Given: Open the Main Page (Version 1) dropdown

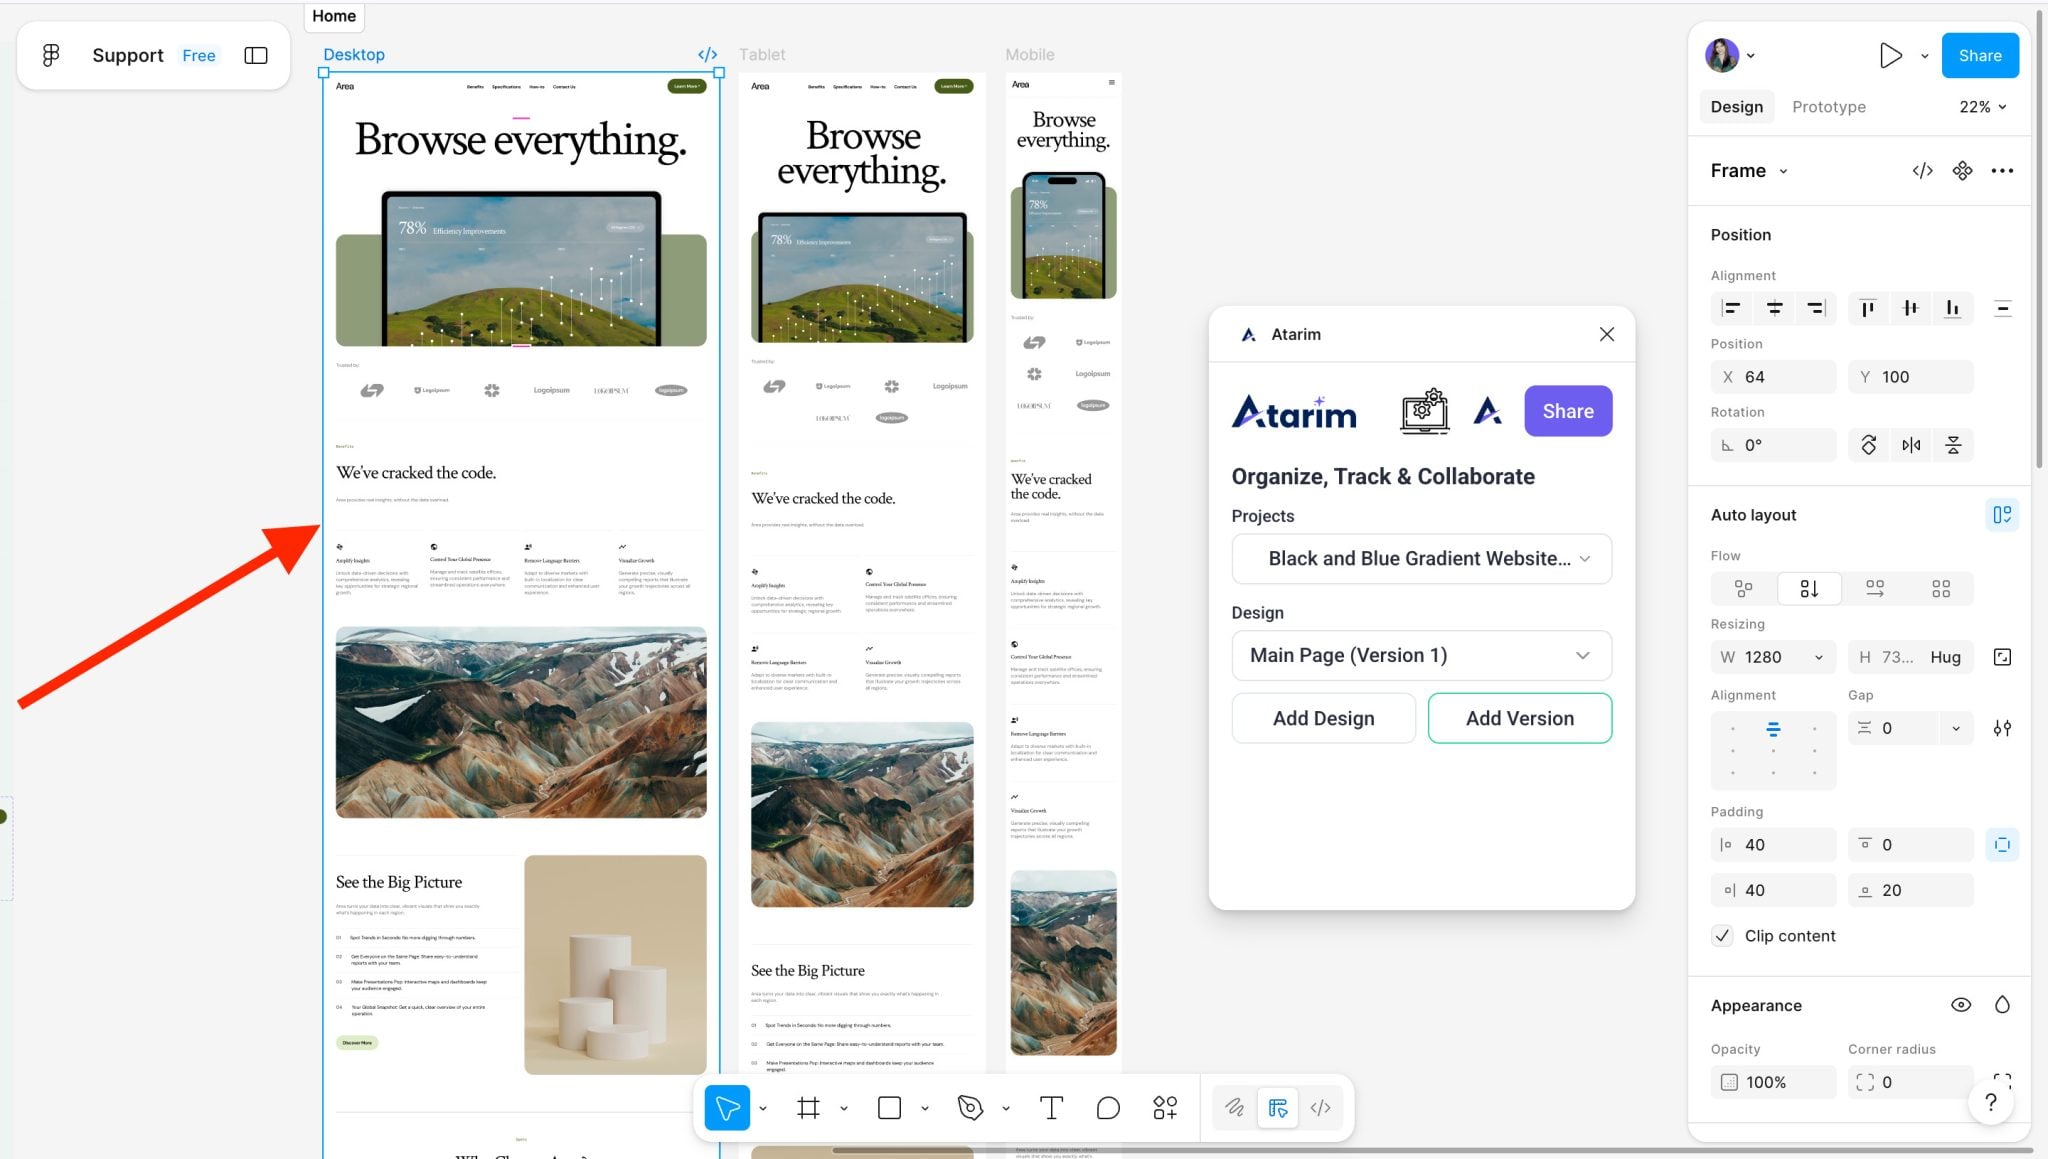Looking at the screenshot, I should coord(1421,655).
